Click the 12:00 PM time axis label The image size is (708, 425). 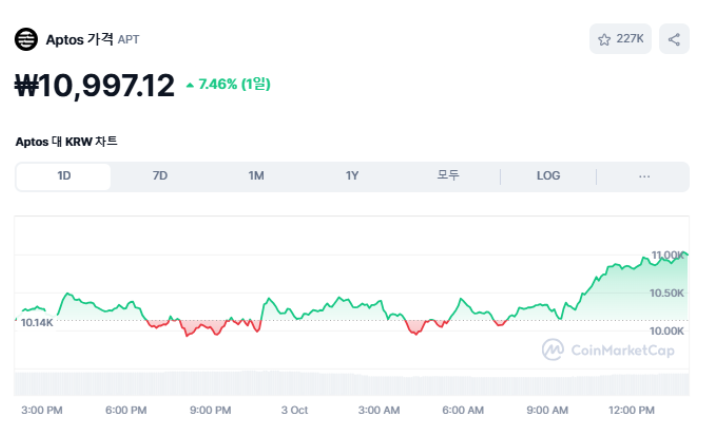click(x=631, y=410)
